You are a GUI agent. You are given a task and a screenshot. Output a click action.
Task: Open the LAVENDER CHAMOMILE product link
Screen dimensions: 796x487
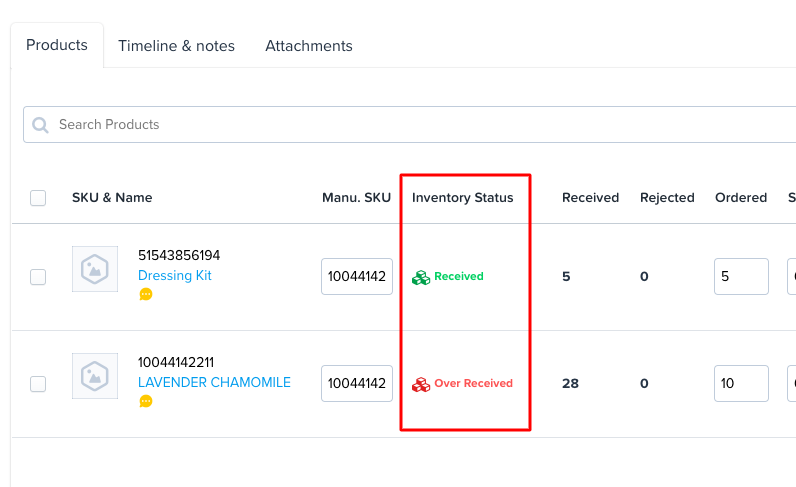(x=214, y=382)
